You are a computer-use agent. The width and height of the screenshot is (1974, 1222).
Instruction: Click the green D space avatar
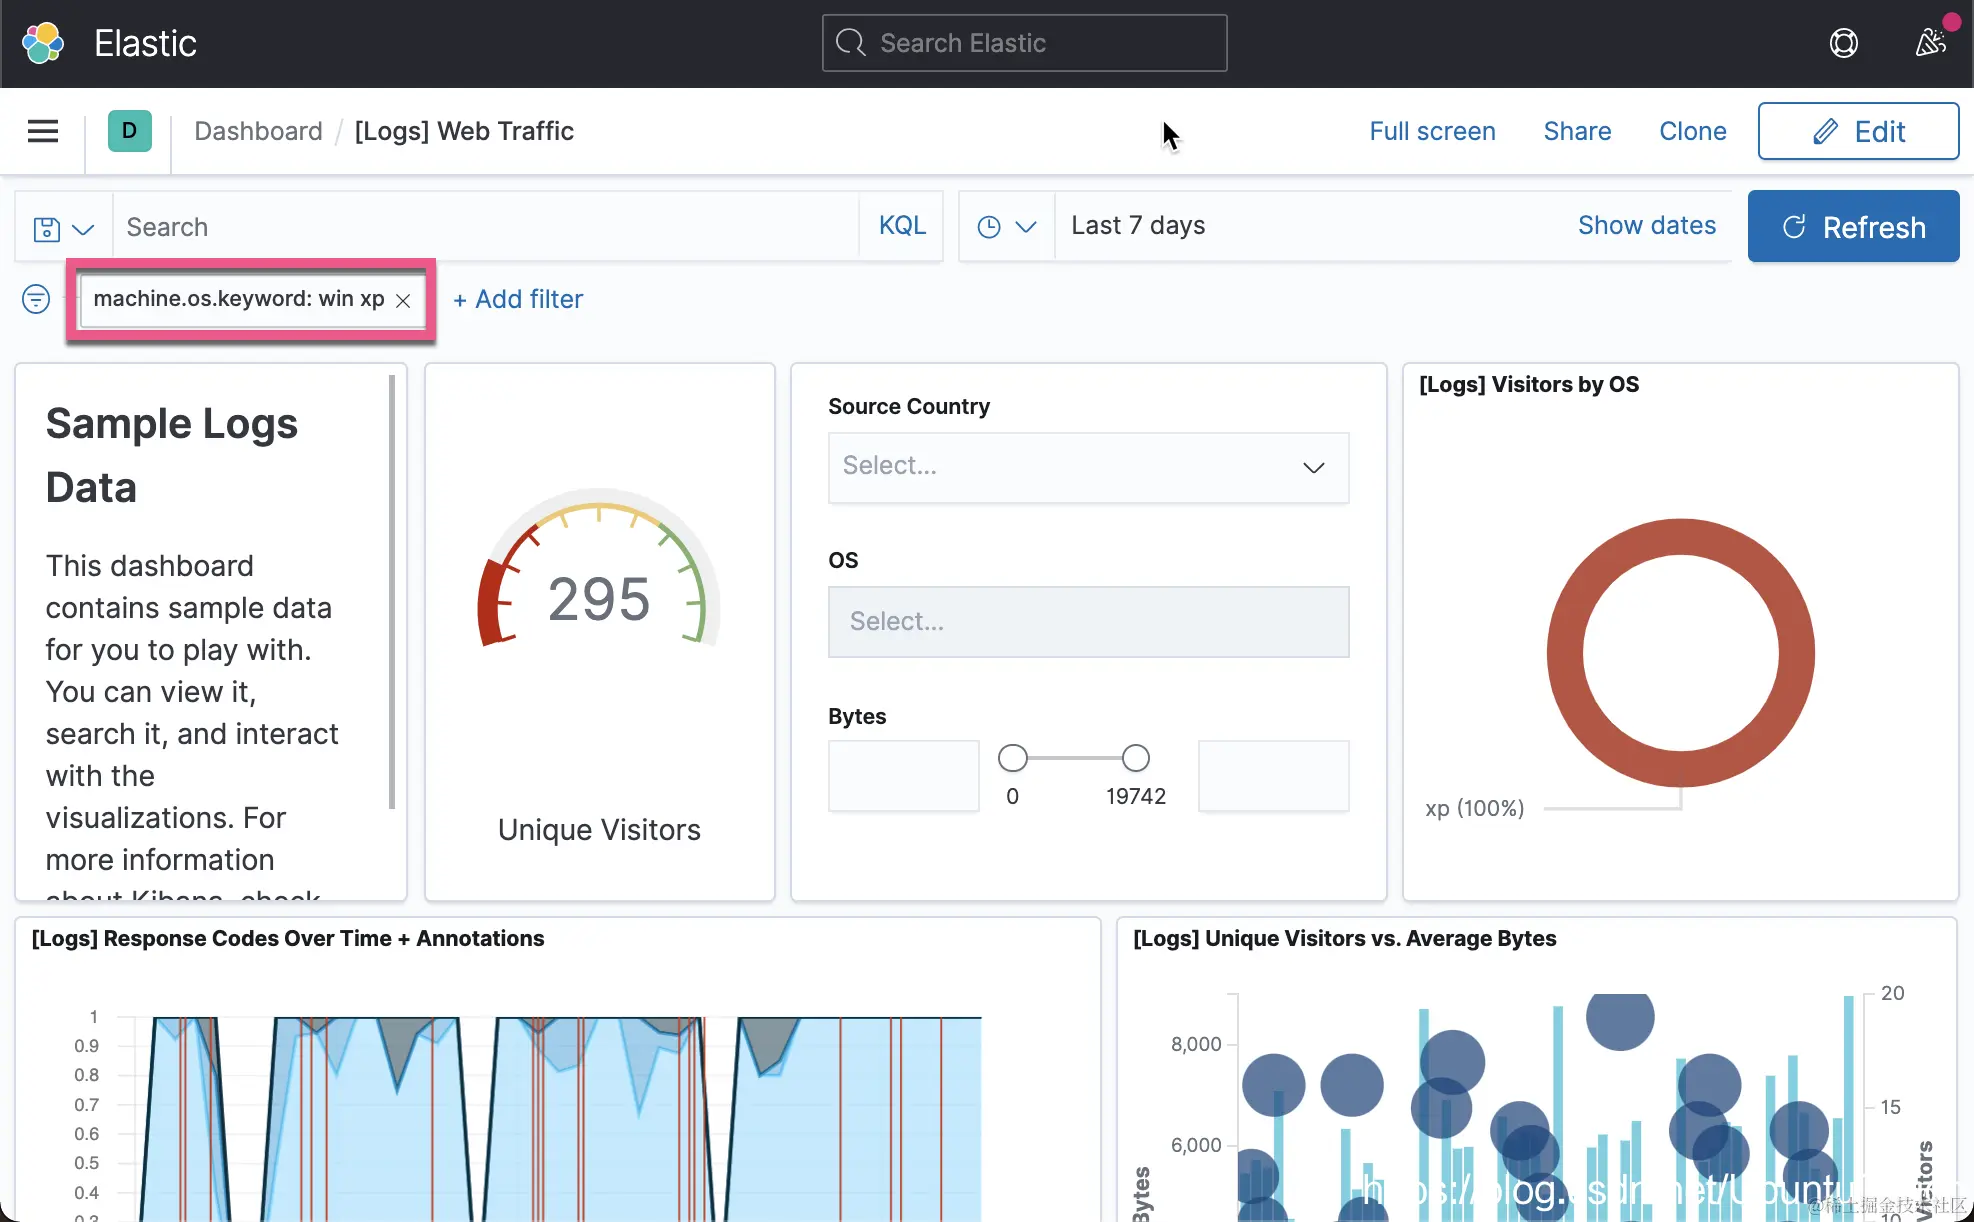point(129,131)
